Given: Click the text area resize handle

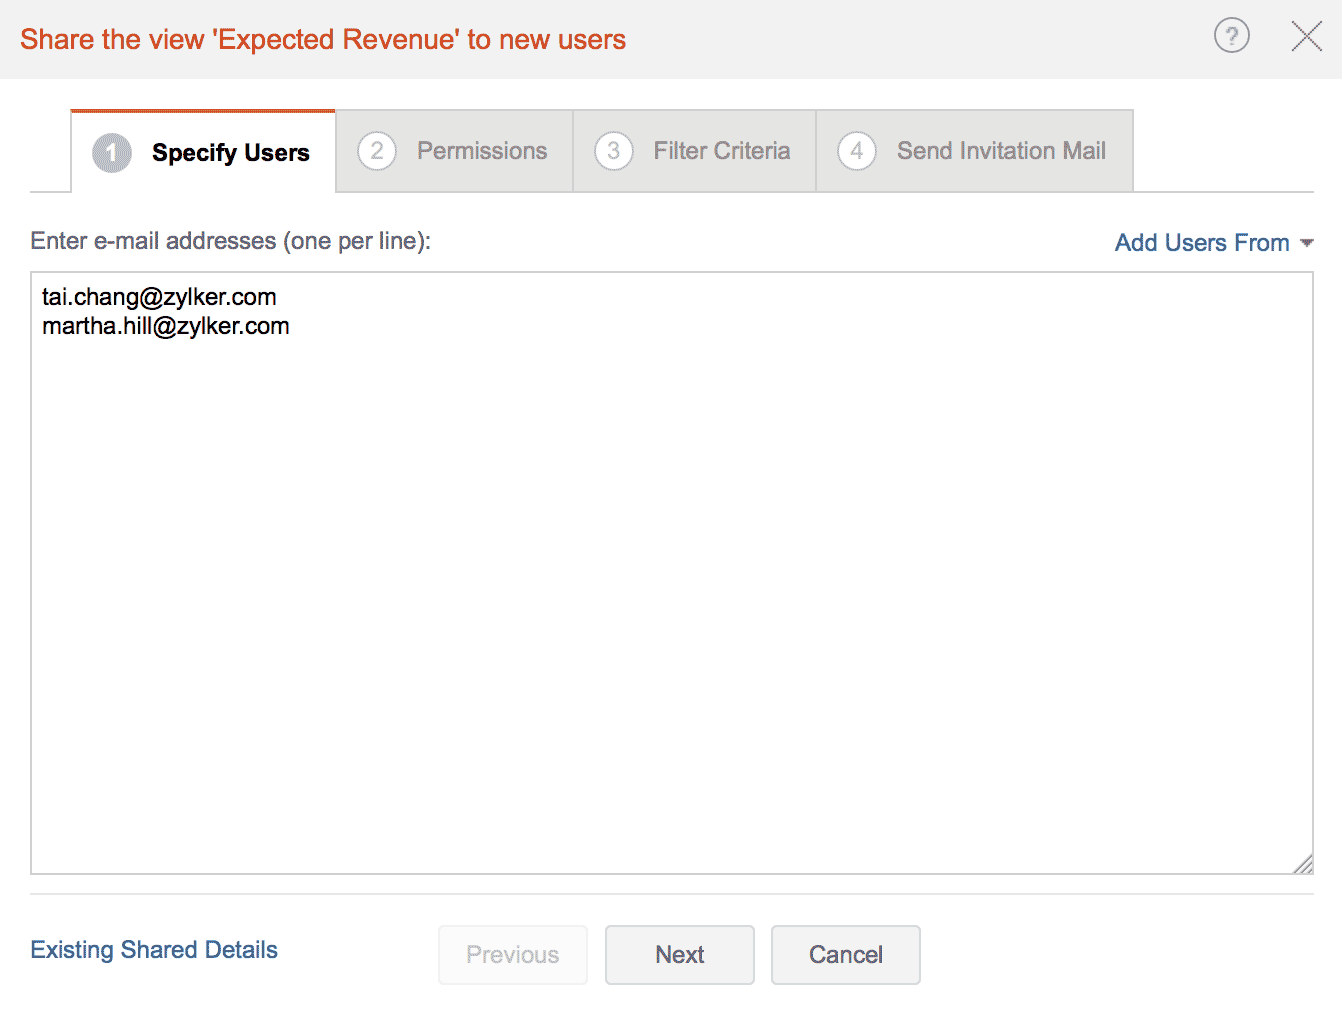Looking at the screenshot, I should [1302, 864].
